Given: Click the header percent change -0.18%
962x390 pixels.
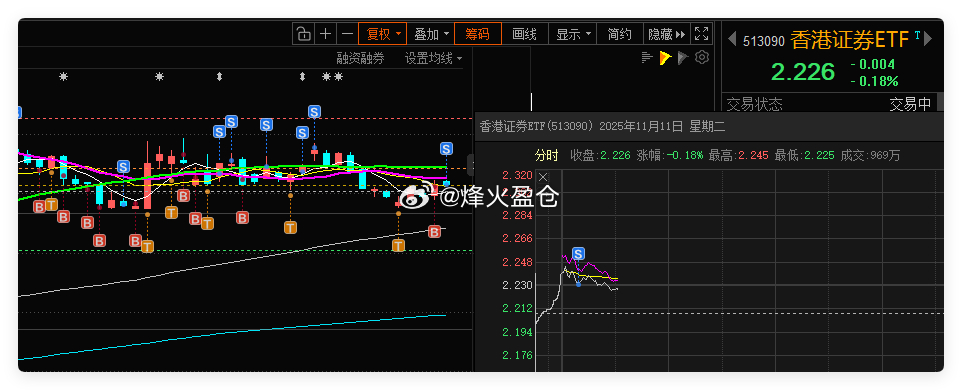Looking at the screenshot, I should [874, 81].
